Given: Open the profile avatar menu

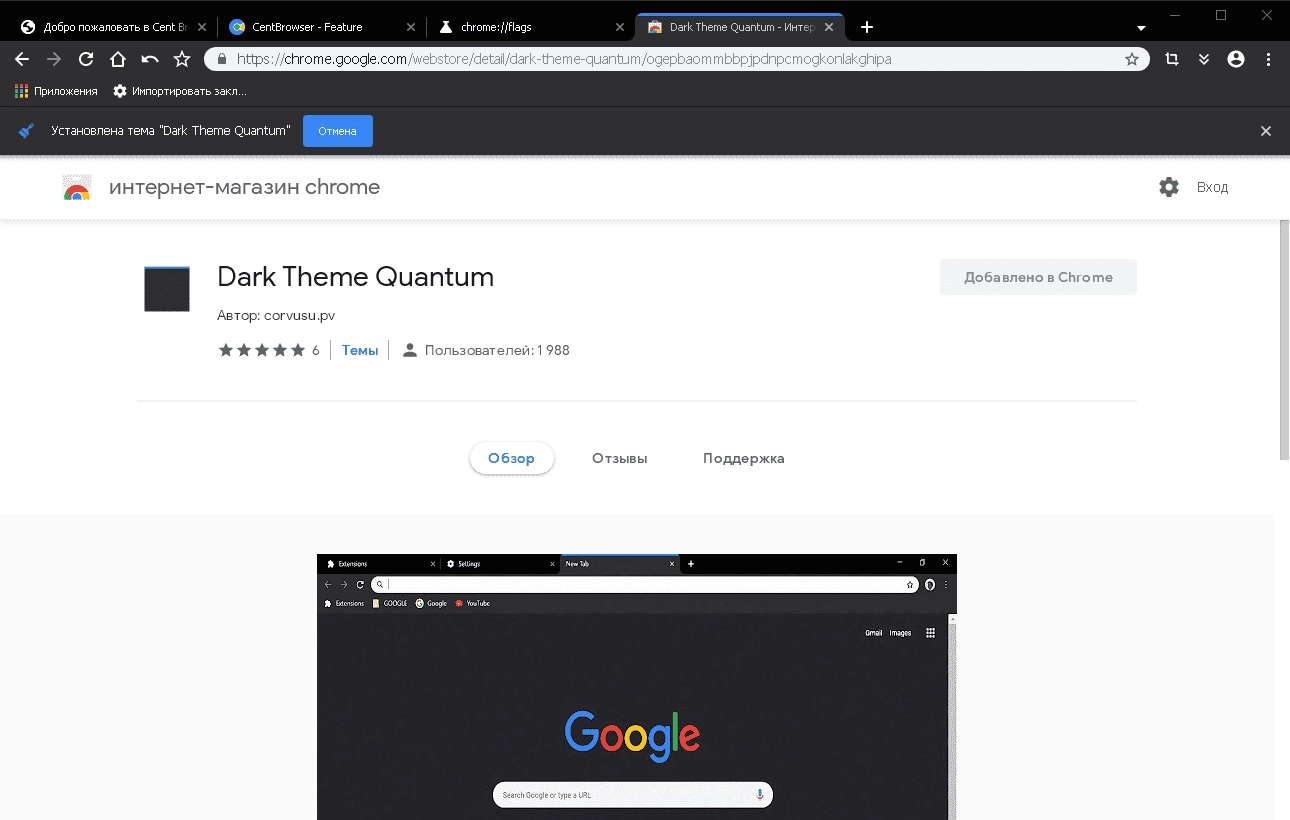Looking at the screenshot, I should point(1236,59).
